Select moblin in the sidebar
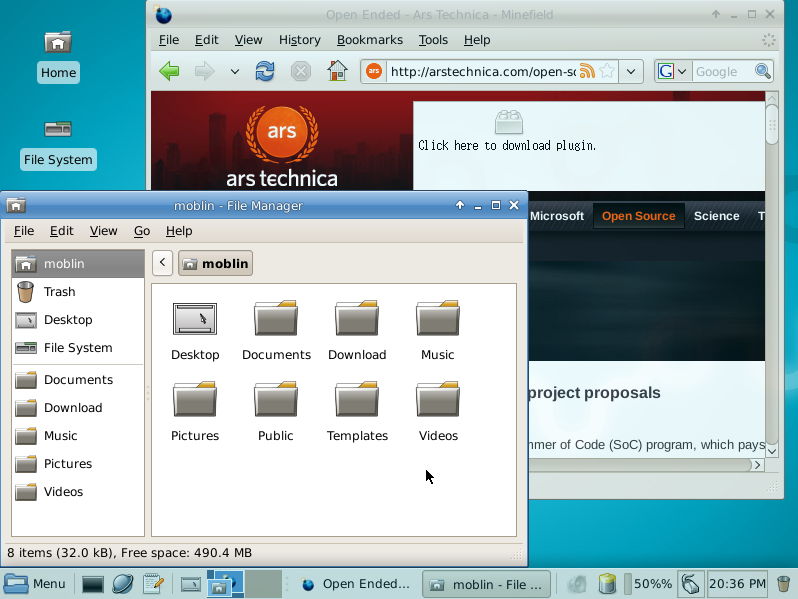The image size is (798, 599). (78, 264)
